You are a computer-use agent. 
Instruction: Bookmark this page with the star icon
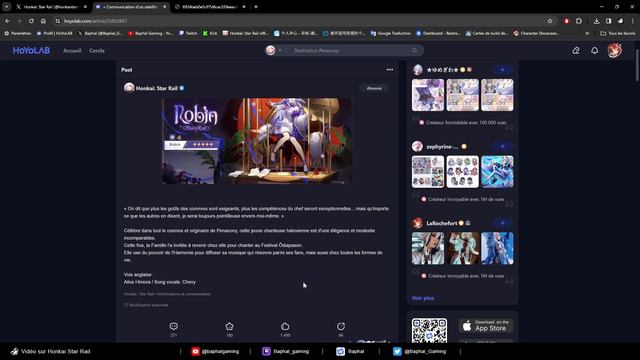coord(550,21)
